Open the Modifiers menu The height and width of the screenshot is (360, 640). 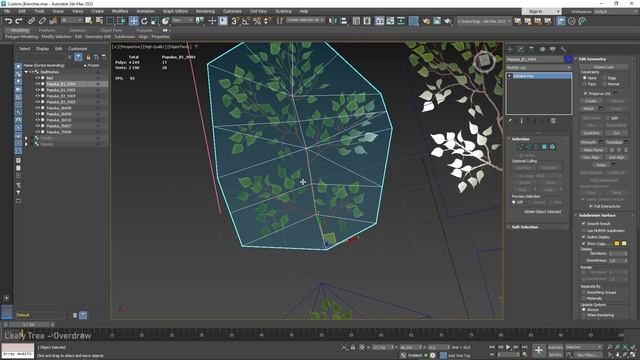pyautogui.click(x=120, y=11)
